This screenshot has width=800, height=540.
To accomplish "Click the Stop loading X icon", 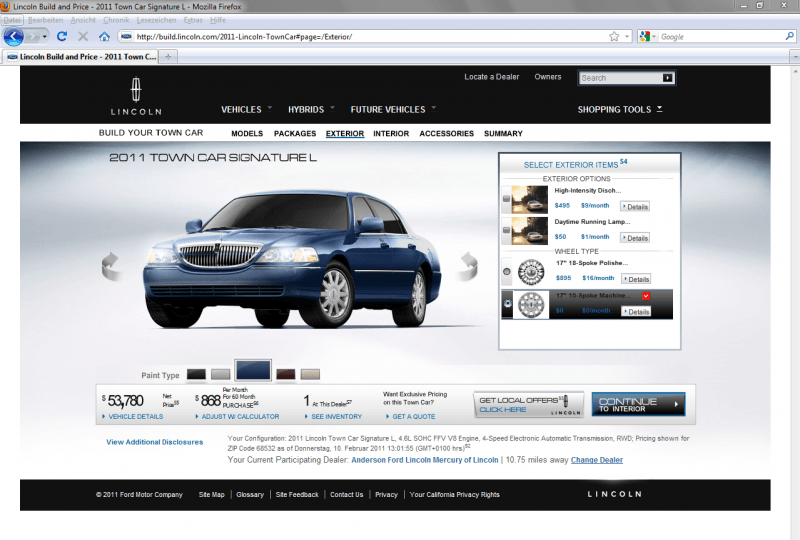I will [x=83, y=37].
